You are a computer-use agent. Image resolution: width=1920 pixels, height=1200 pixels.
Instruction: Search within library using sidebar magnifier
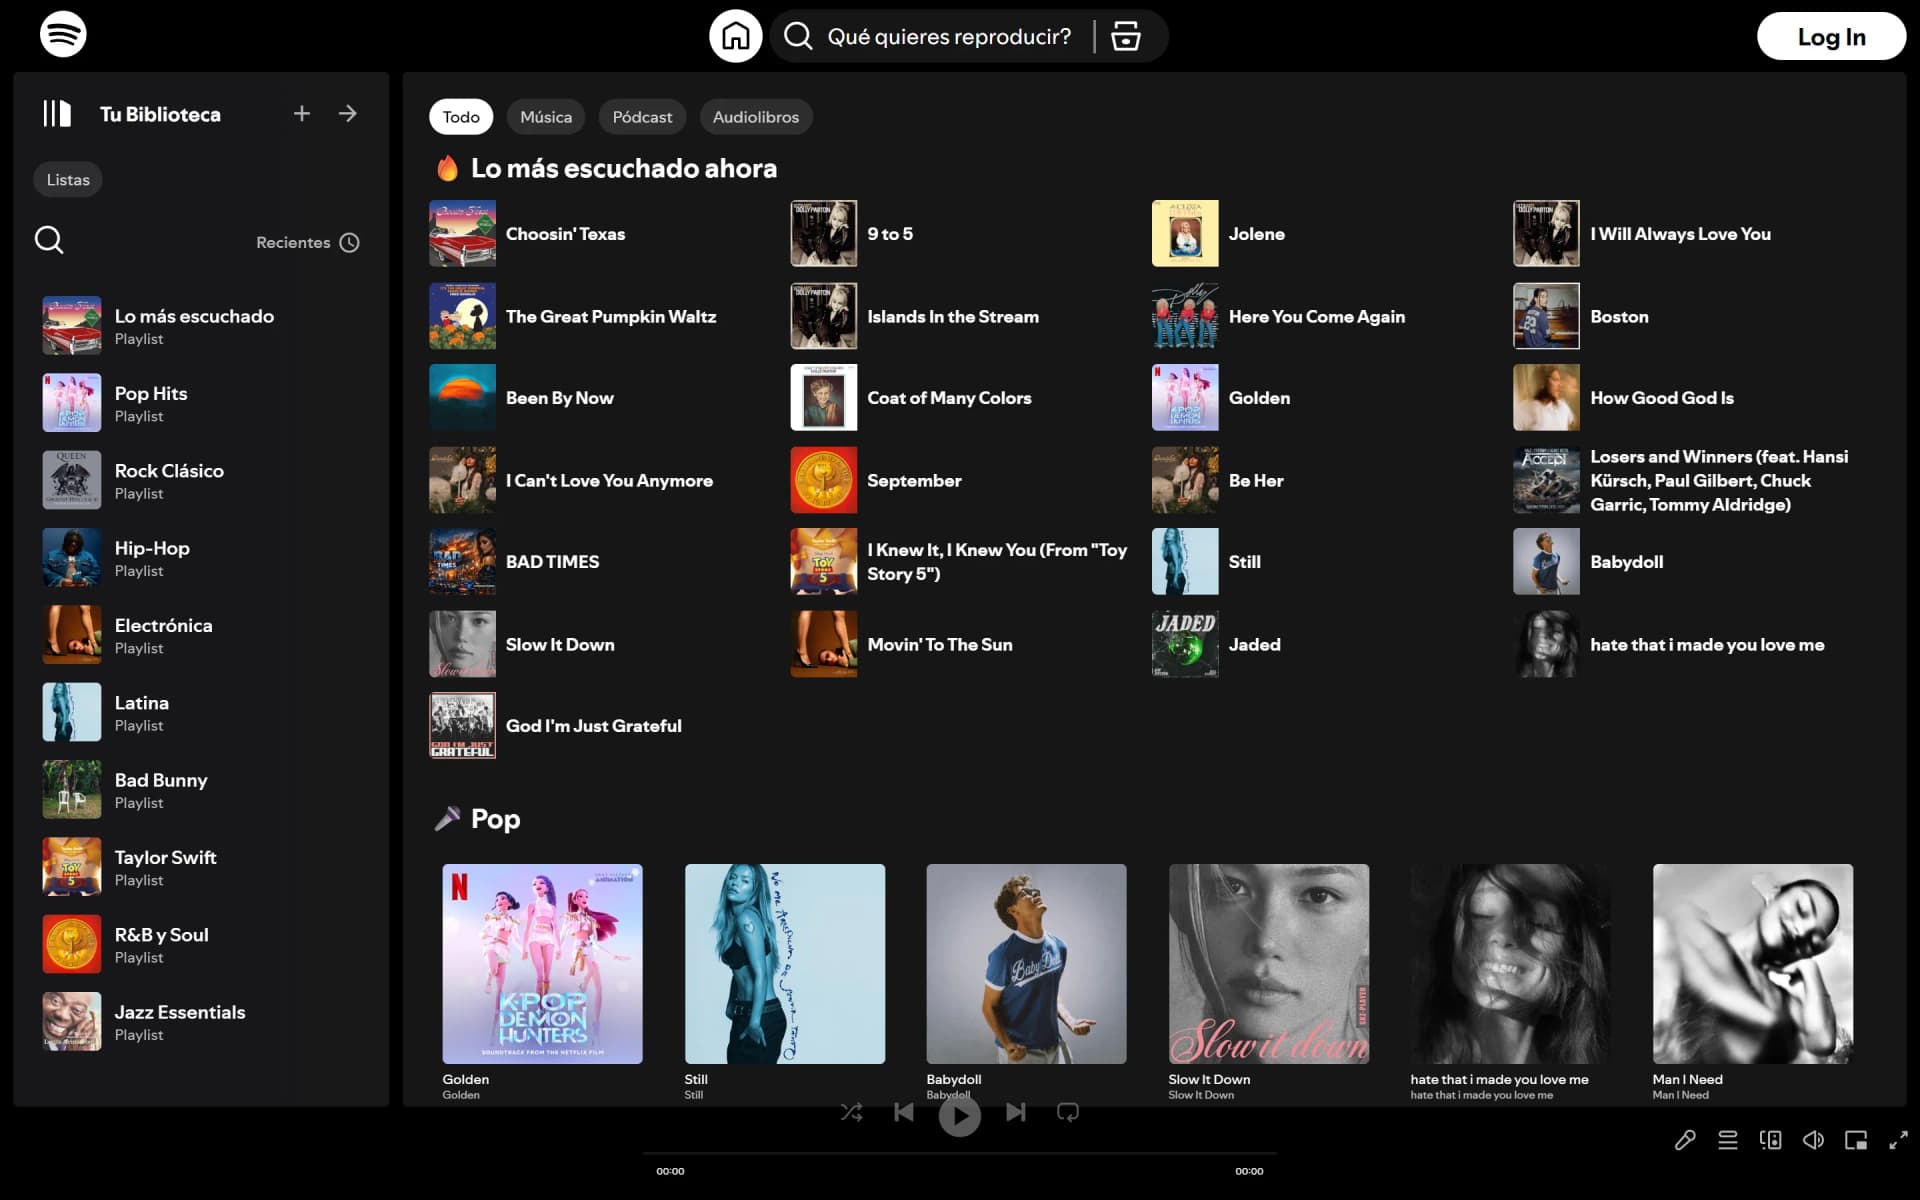(x=49, y=240)
